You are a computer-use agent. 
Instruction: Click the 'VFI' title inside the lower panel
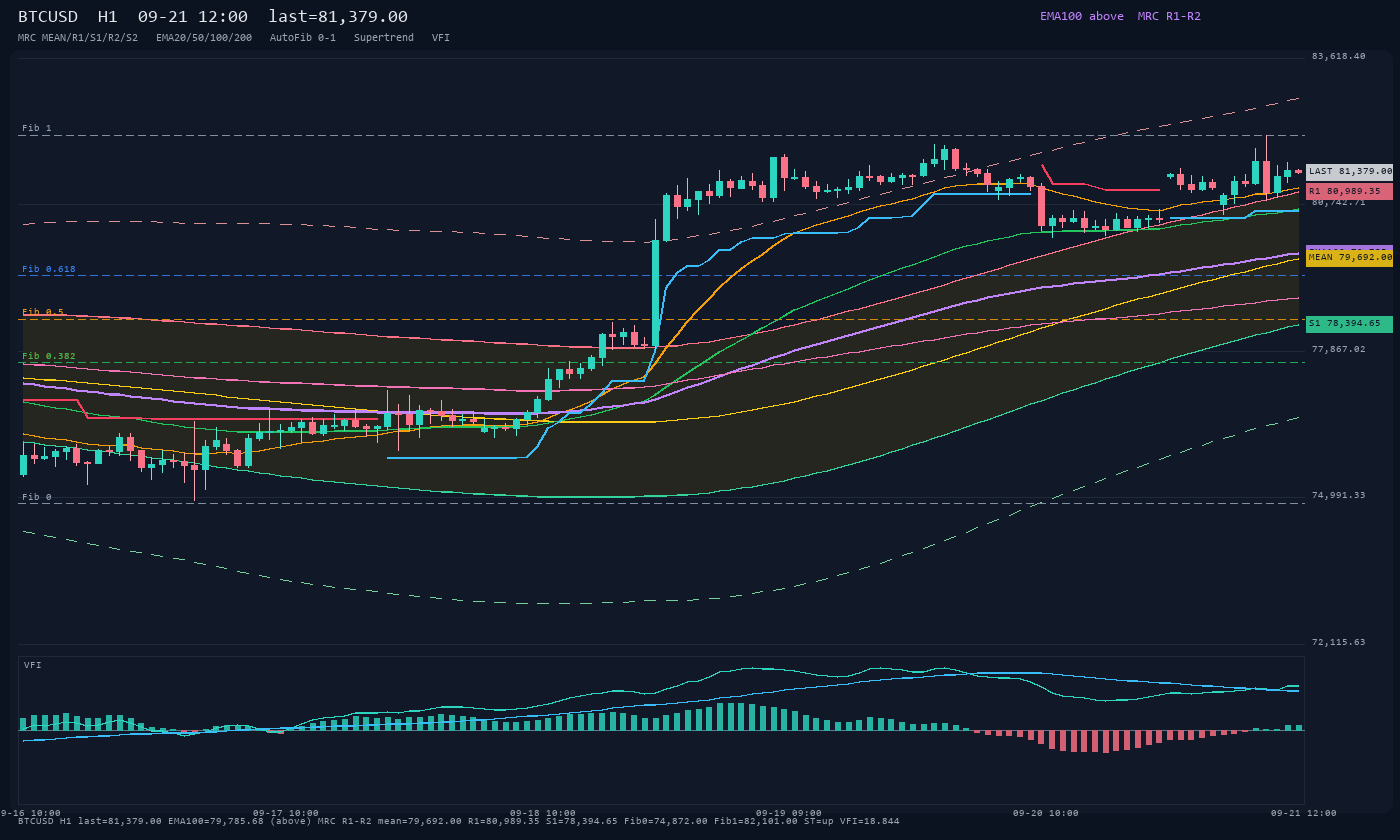pos(33,665)
